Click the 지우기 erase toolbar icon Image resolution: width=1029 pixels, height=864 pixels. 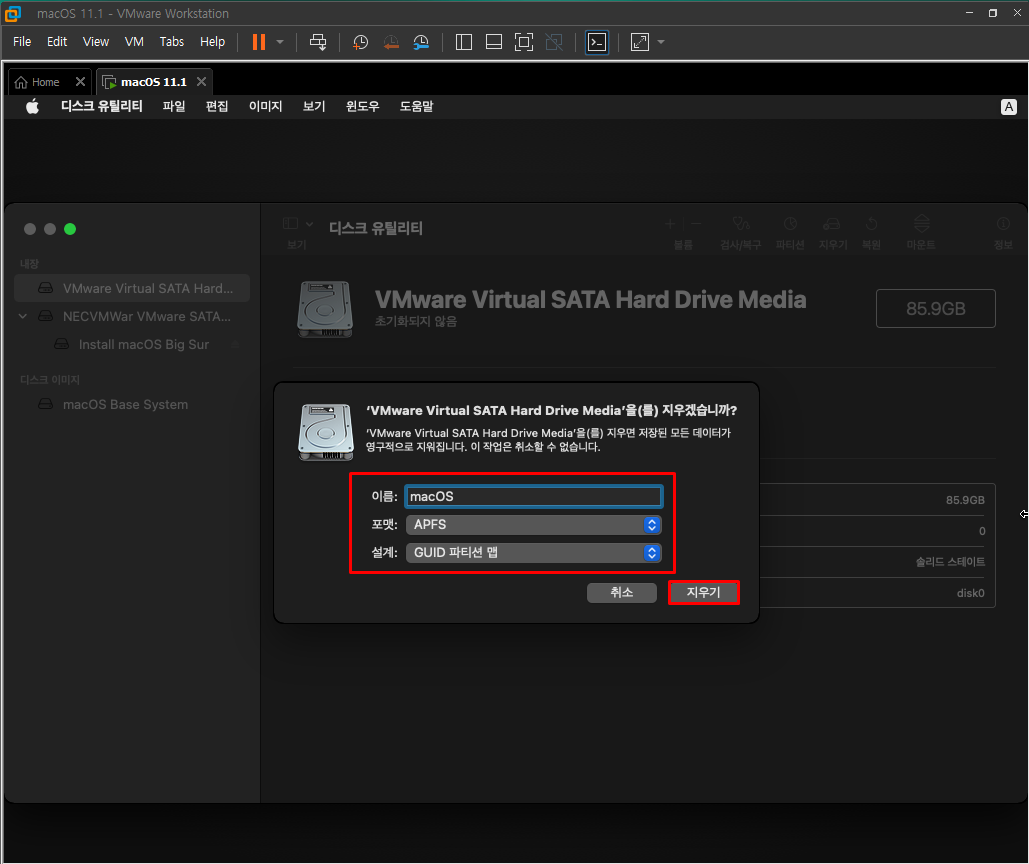coord(832,224)
